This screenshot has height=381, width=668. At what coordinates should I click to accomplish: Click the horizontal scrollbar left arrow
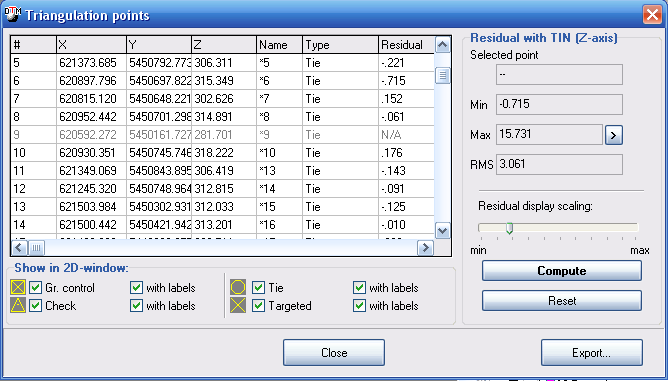(x=20, y=247)
